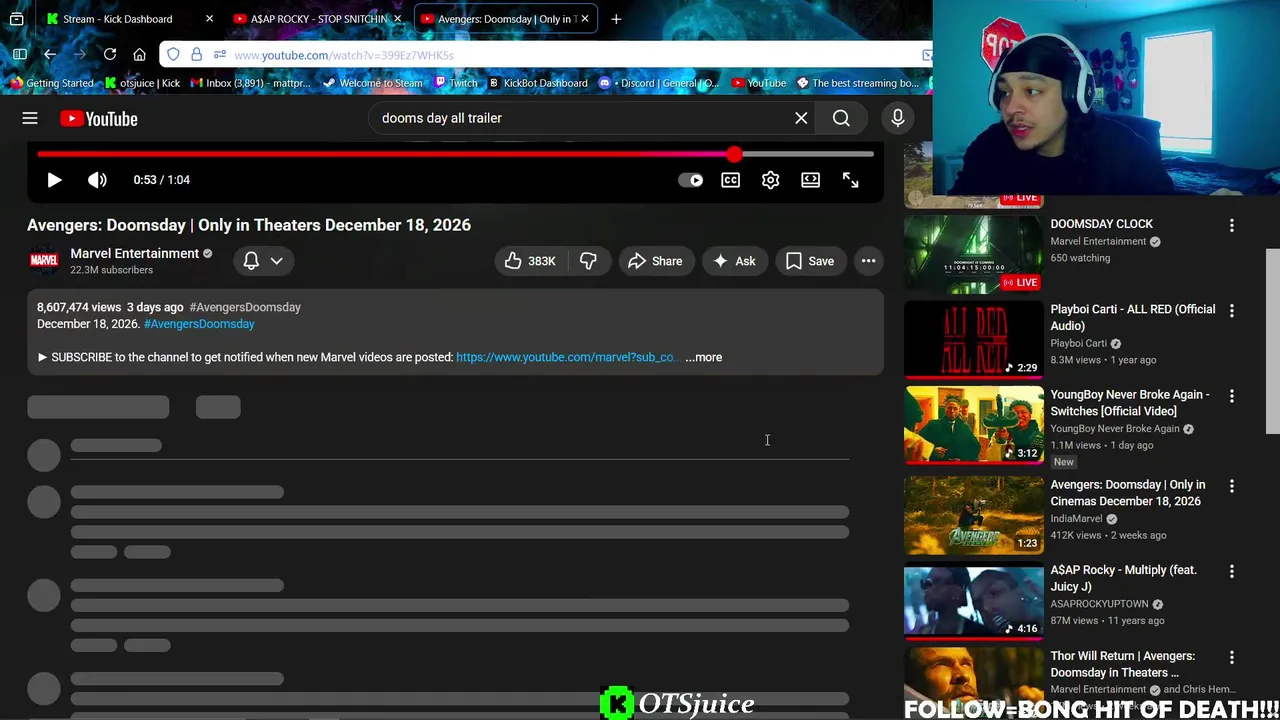This screenshot has height=720, width=1280.
Task: Dislike the Avengers Doomsday video
Action: (x=588, y=261)
